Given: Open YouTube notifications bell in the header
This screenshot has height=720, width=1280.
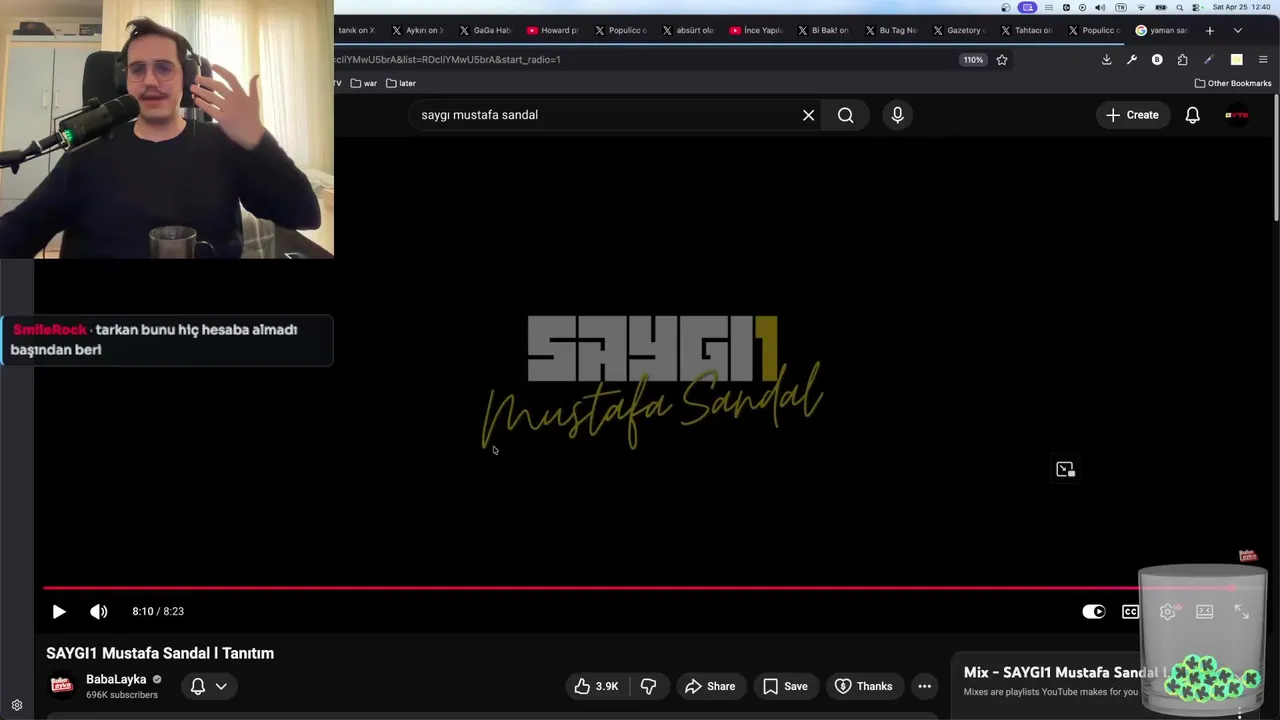Looking at the screenshot, I should click(1192, 115).
